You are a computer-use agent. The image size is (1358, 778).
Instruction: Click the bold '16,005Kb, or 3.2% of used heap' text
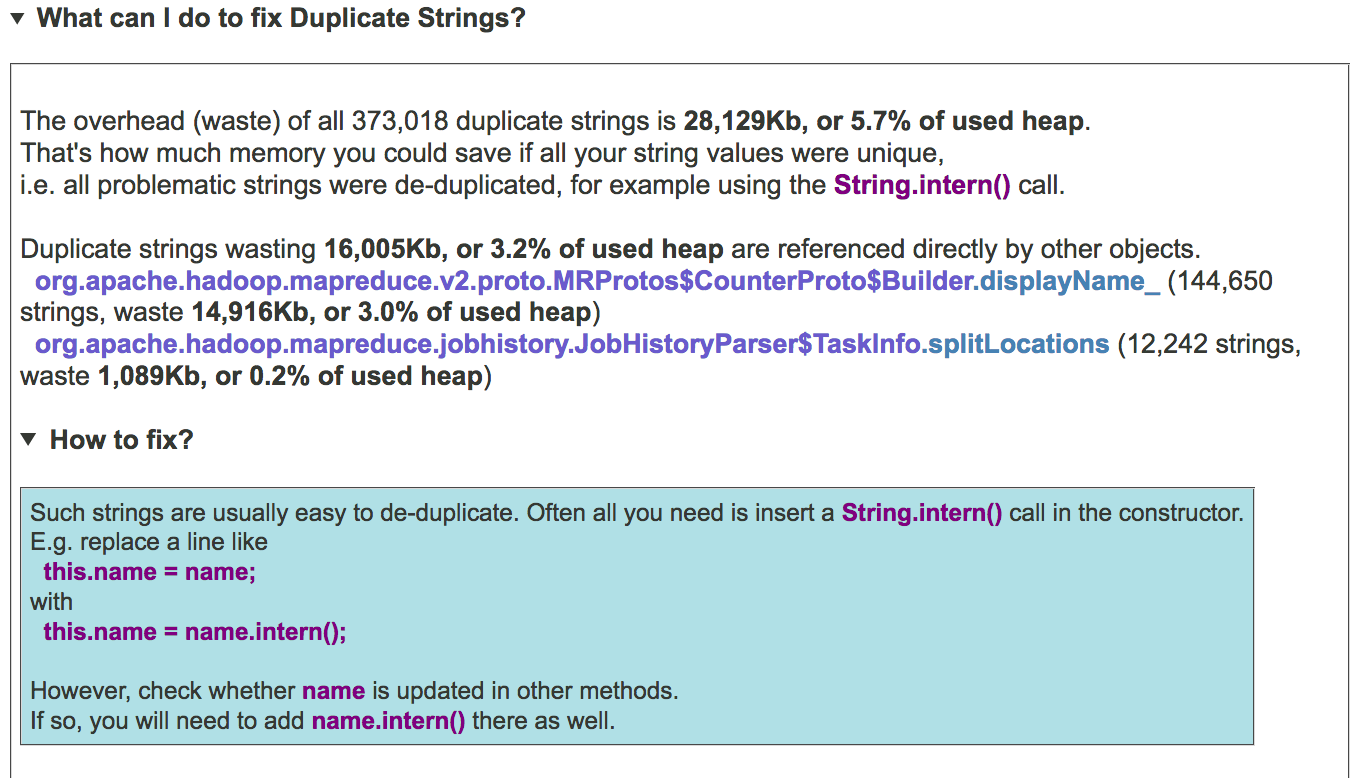[x=524, y=249]
